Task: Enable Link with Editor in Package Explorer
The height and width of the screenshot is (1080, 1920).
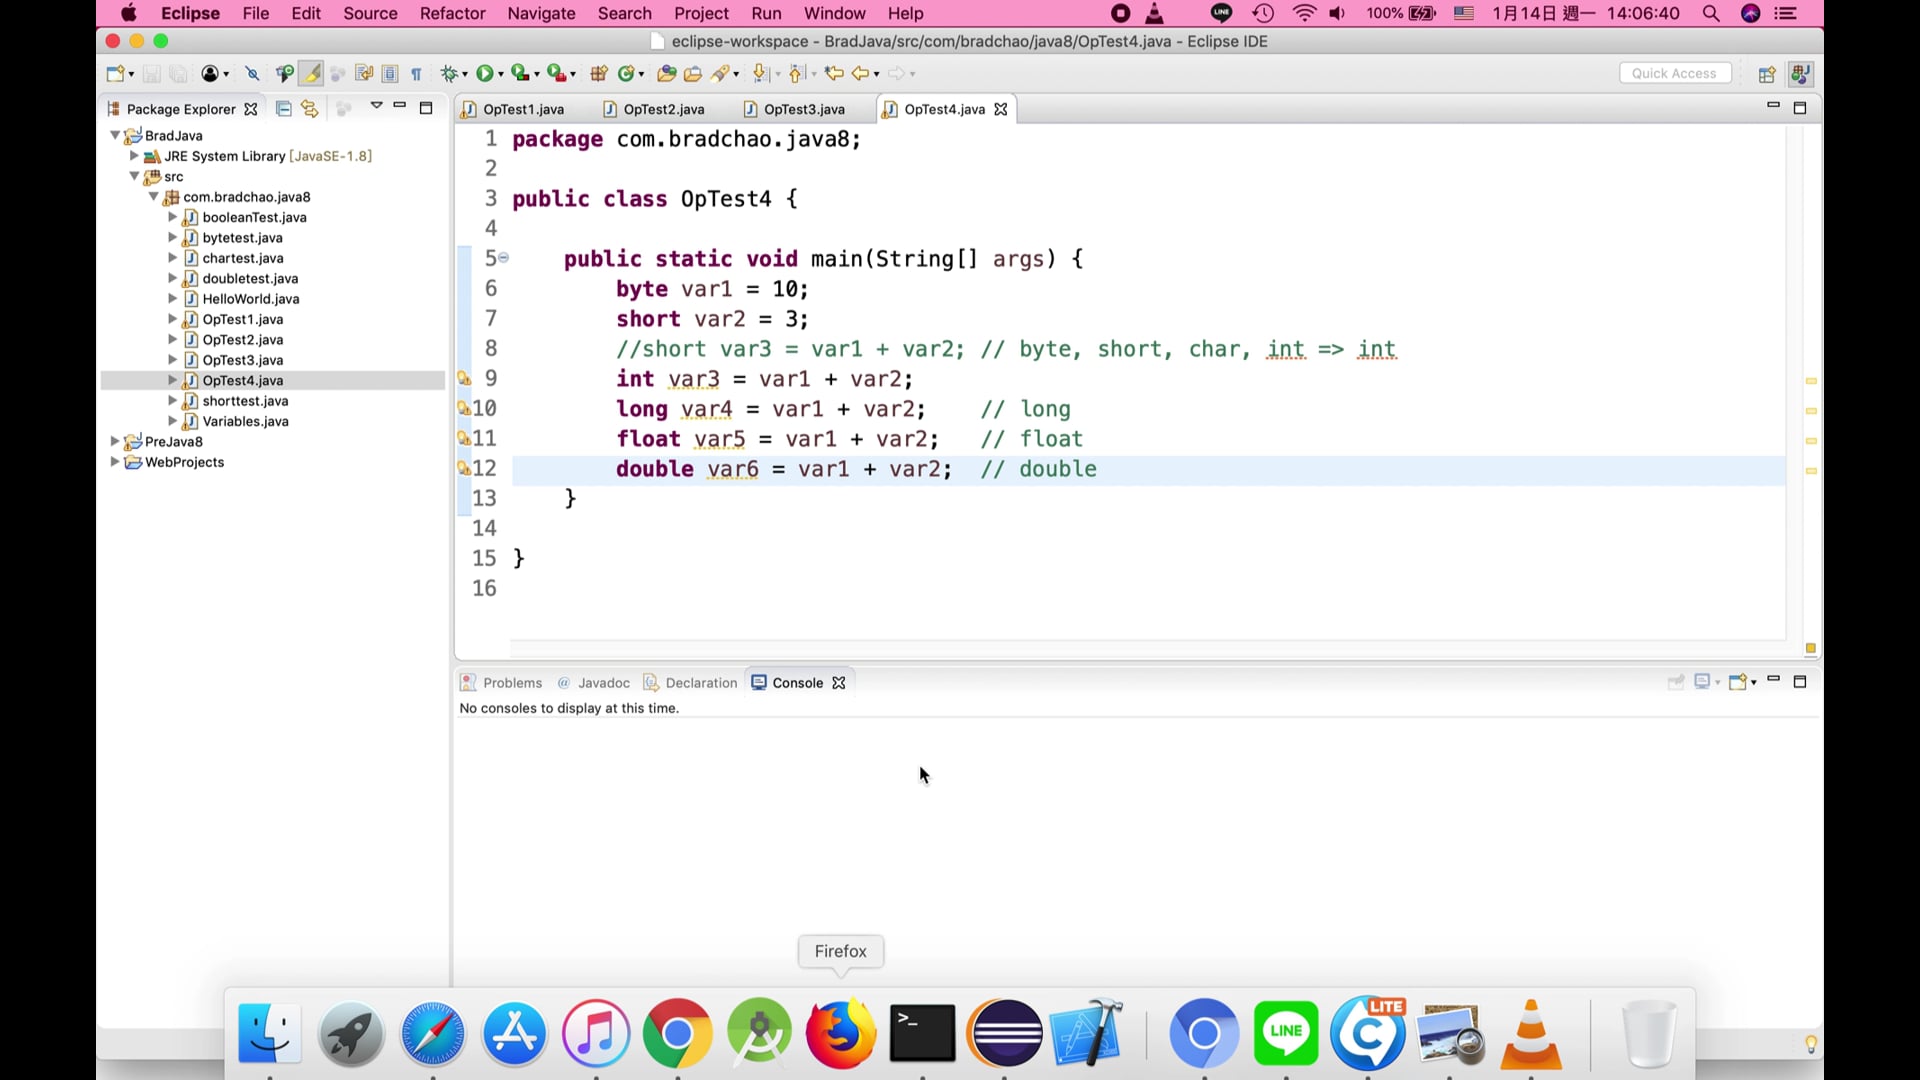Action: click(x=309, y=109)
